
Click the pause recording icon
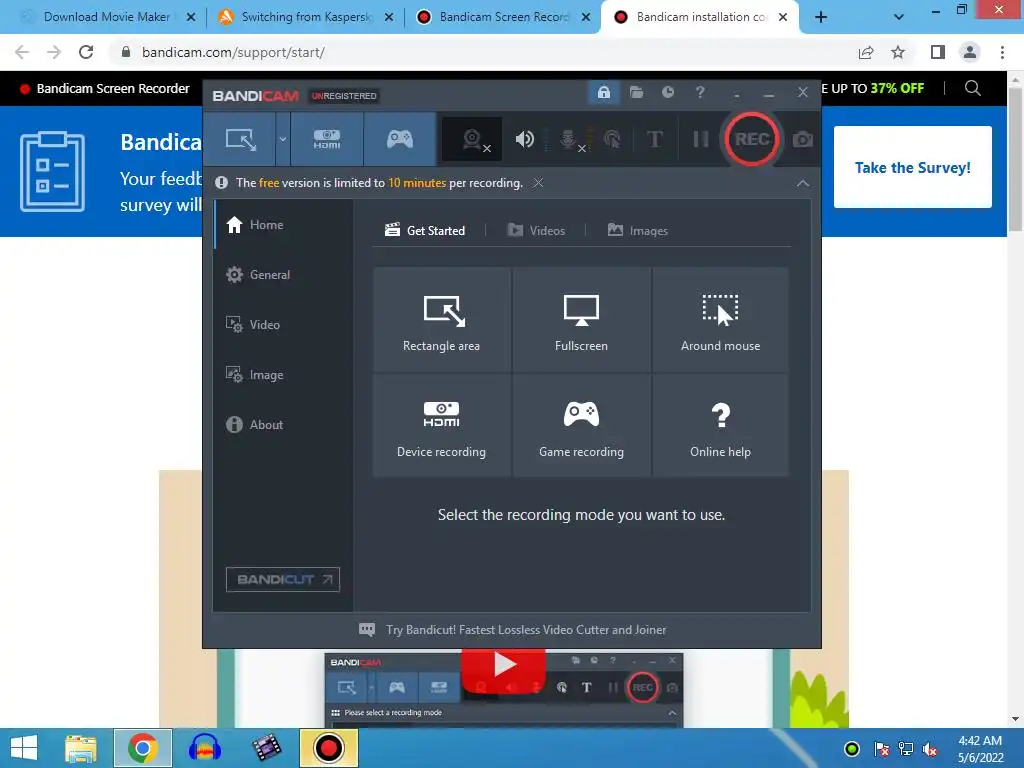point(701,139)
